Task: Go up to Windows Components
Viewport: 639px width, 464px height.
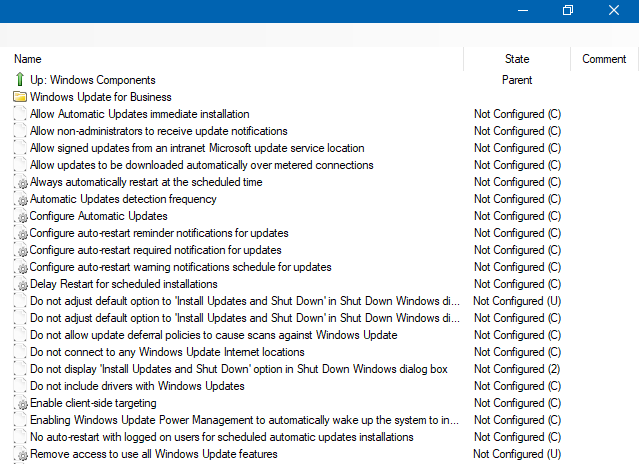Action: (x=92, y=80)
